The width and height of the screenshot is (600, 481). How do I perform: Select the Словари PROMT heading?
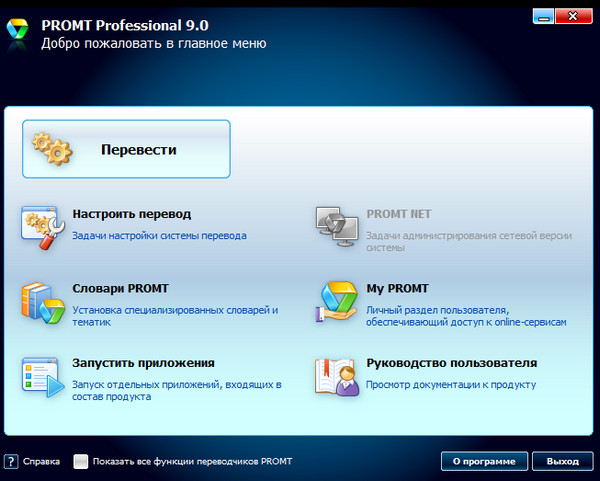click(120, 288)
